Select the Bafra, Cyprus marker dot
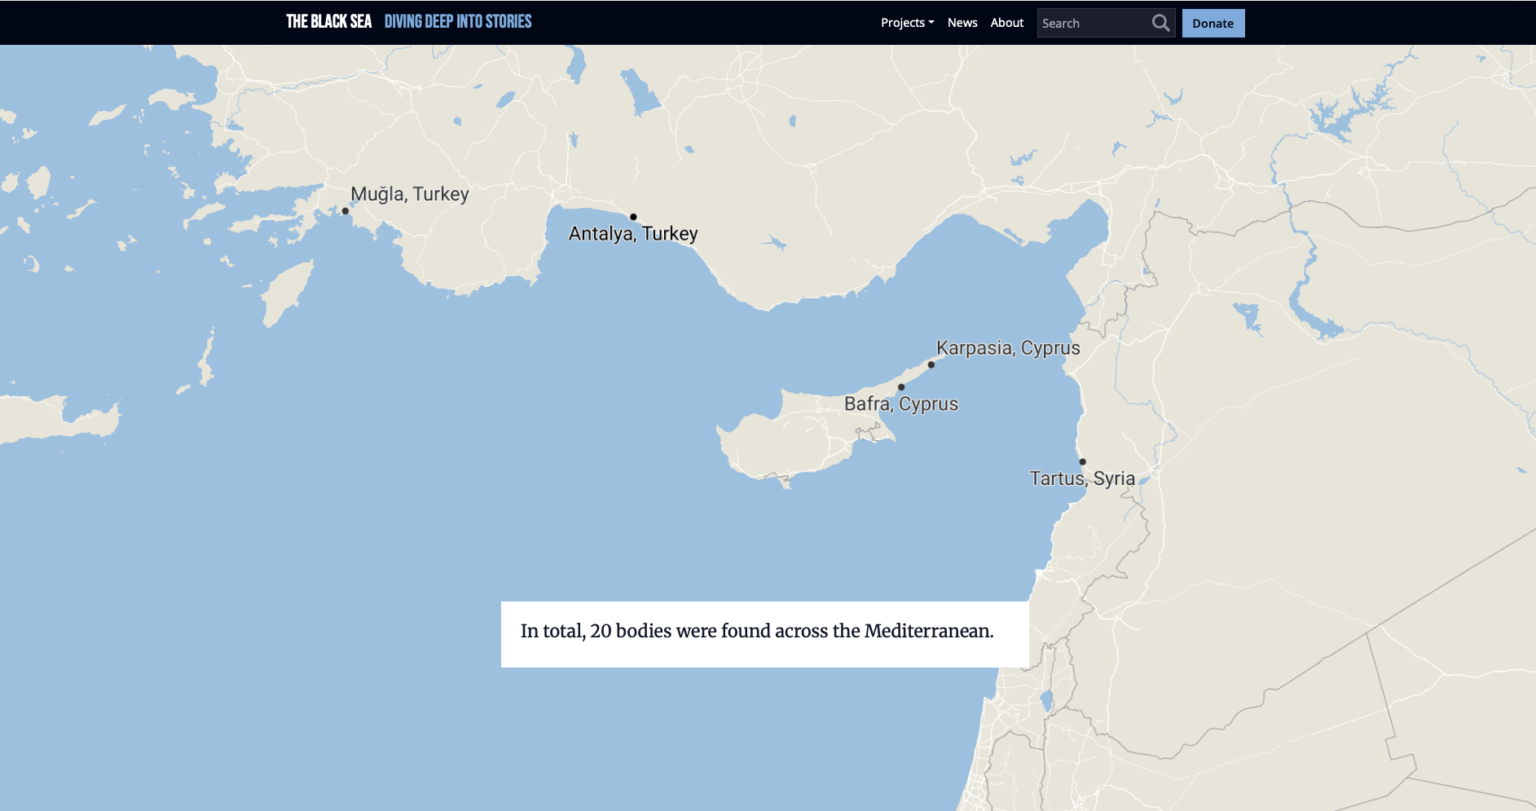 point(901,387)
